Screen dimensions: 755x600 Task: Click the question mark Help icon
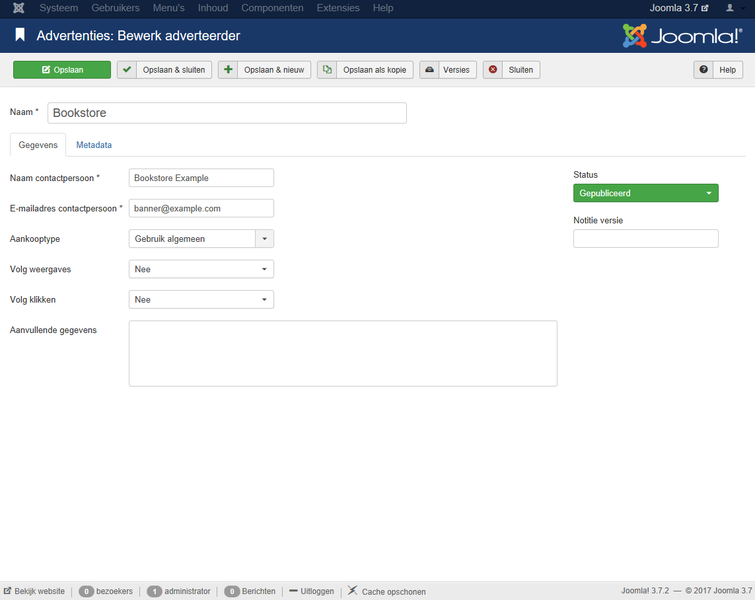(x=703, y=70)
